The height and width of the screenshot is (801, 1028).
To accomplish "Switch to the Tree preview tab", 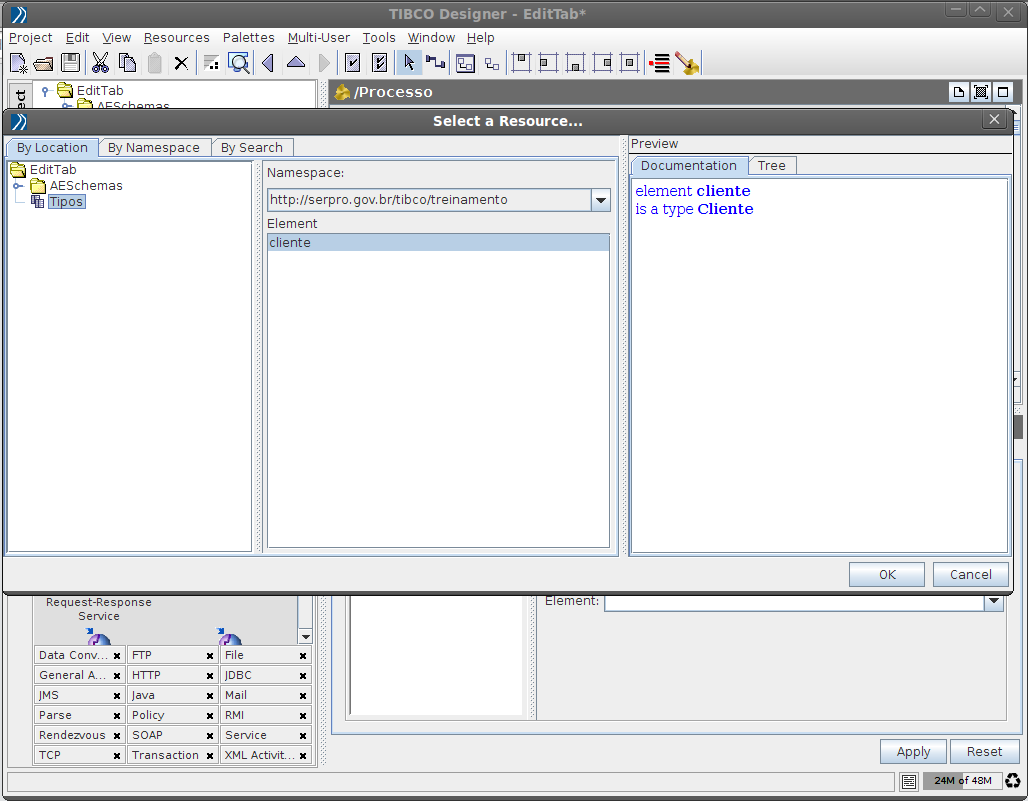I will point(771,166).
